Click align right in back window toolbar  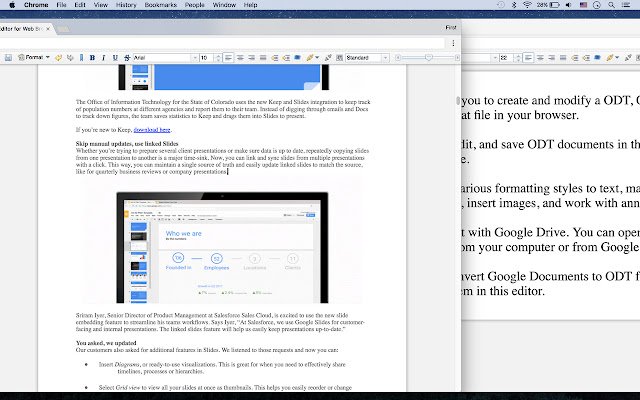(551, 58)
